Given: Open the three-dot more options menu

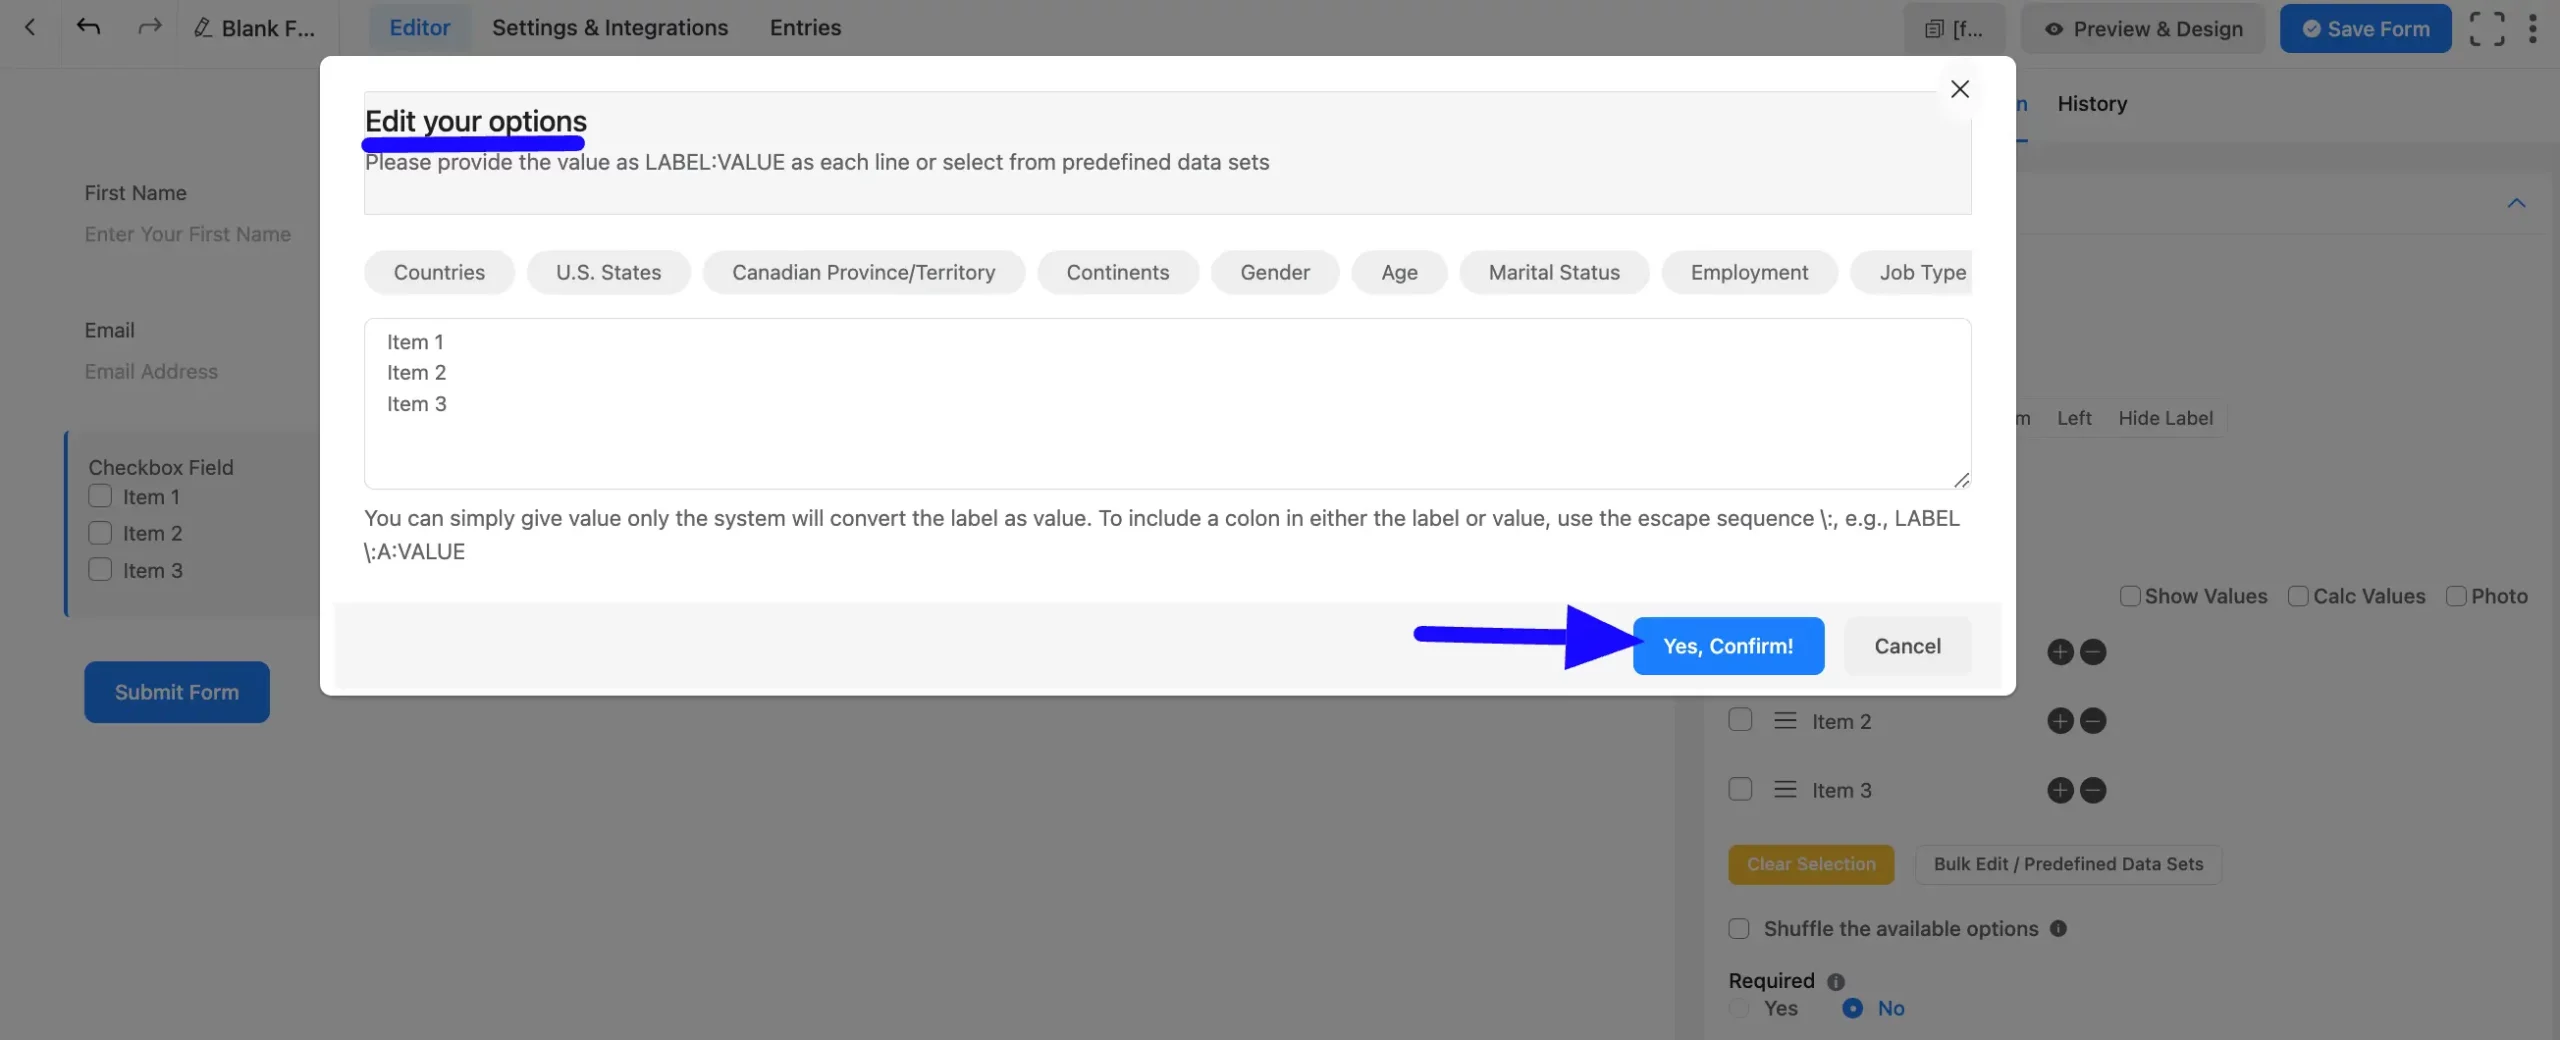Looking at the screenshot, I should tap(2533, 28).
